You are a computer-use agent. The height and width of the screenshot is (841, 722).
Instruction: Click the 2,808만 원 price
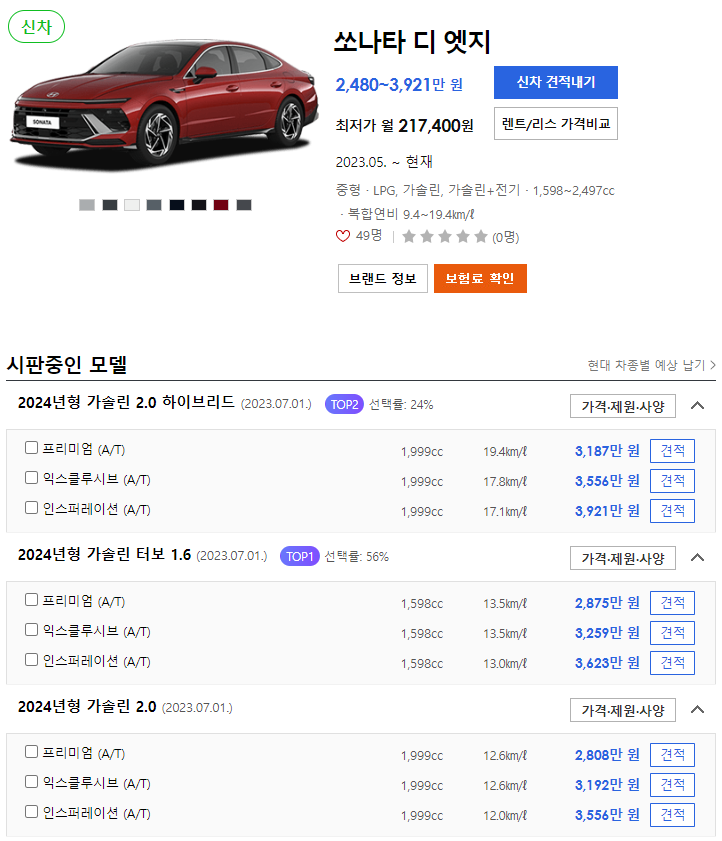(607, 755)
